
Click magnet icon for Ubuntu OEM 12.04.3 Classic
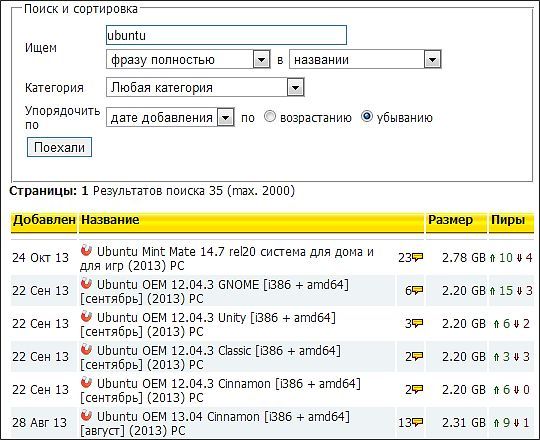(86, 349)
